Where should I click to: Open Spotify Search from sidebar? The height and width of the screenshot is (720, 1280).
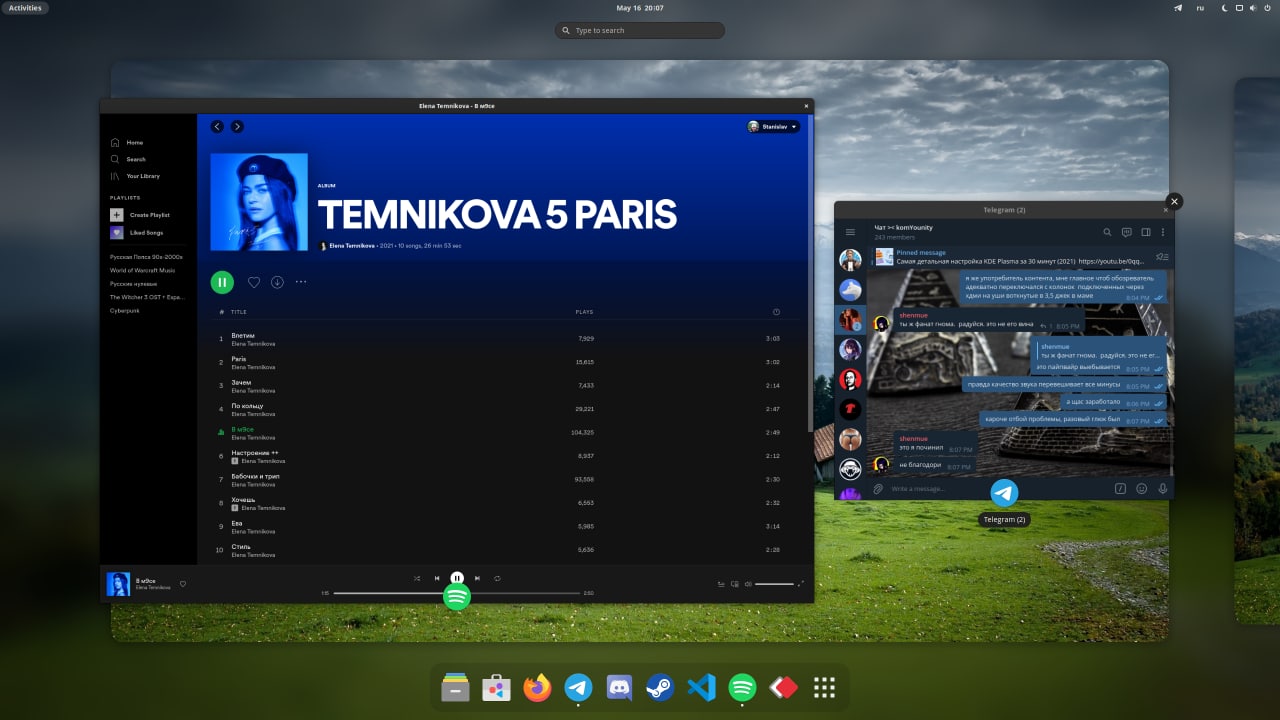click(x=128, y=159)
